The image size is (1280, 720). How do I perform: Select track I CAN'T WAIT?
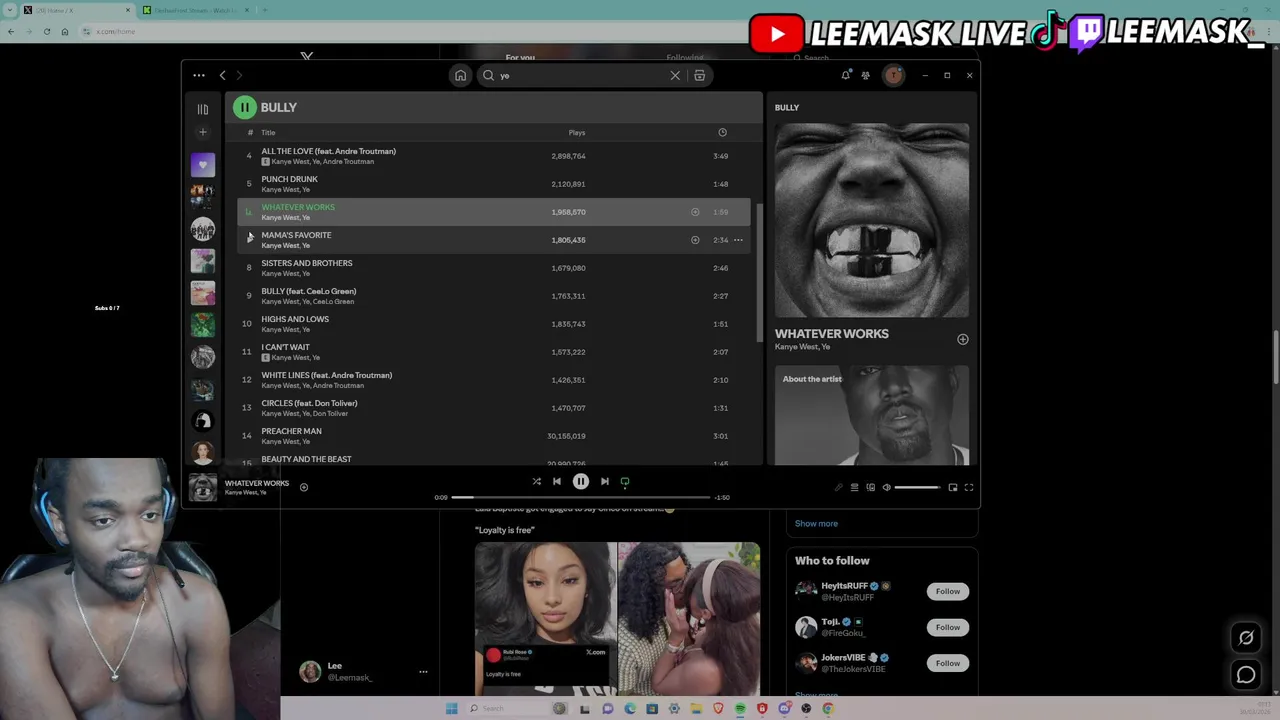tap(494, 352)
